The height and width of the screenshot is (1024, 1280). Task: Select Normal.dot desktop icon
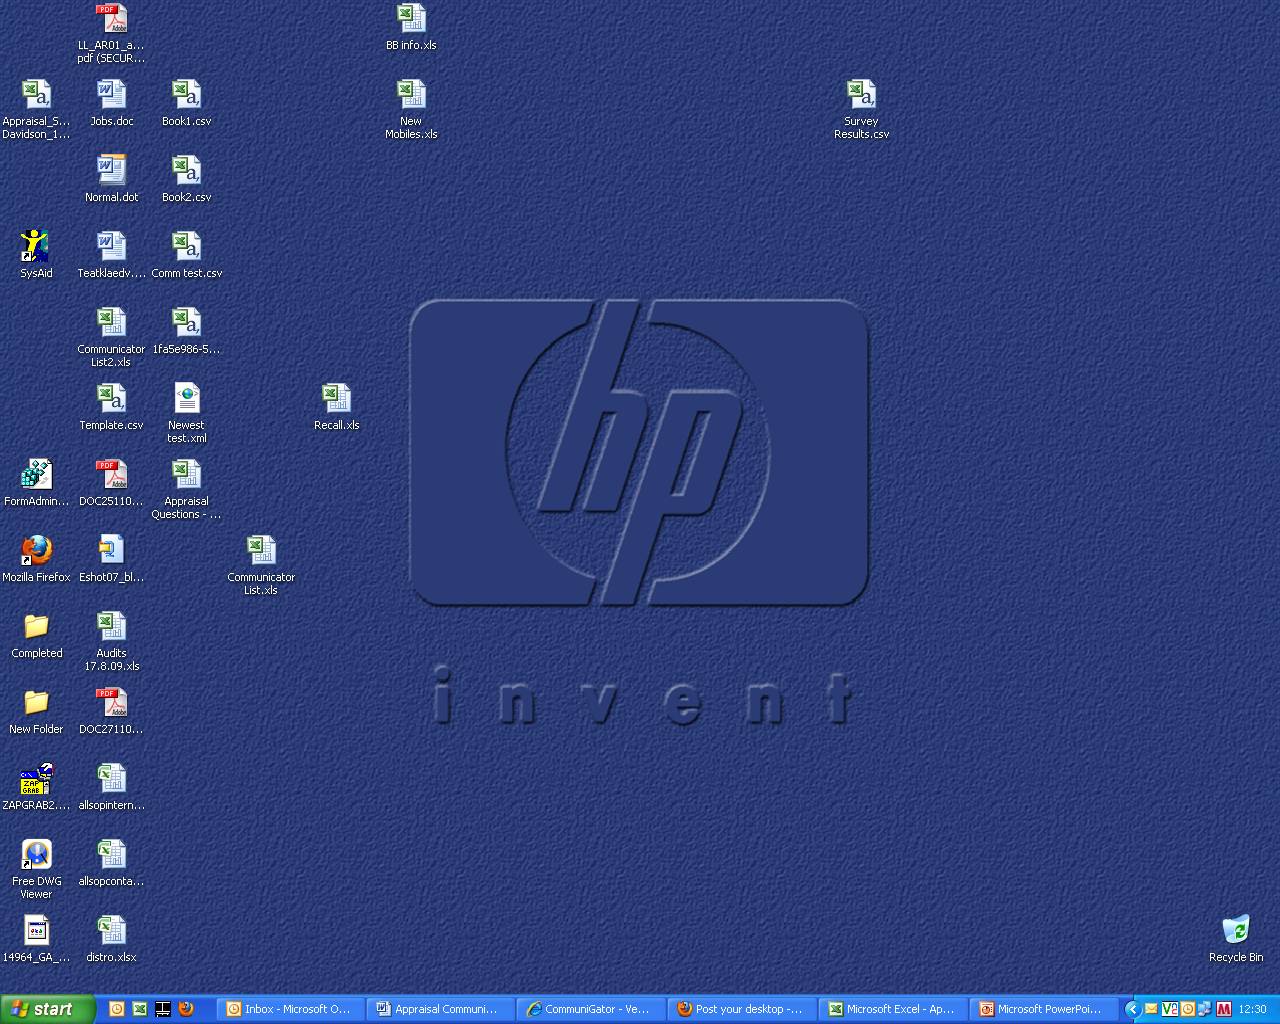point(112,179)
